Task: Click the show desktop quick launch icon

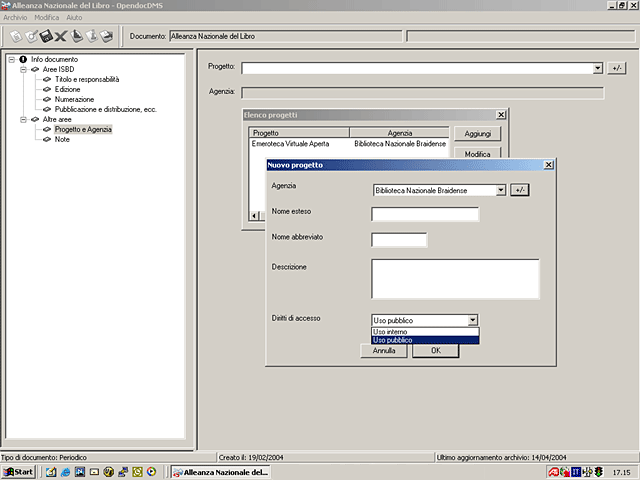Action: 51,472
